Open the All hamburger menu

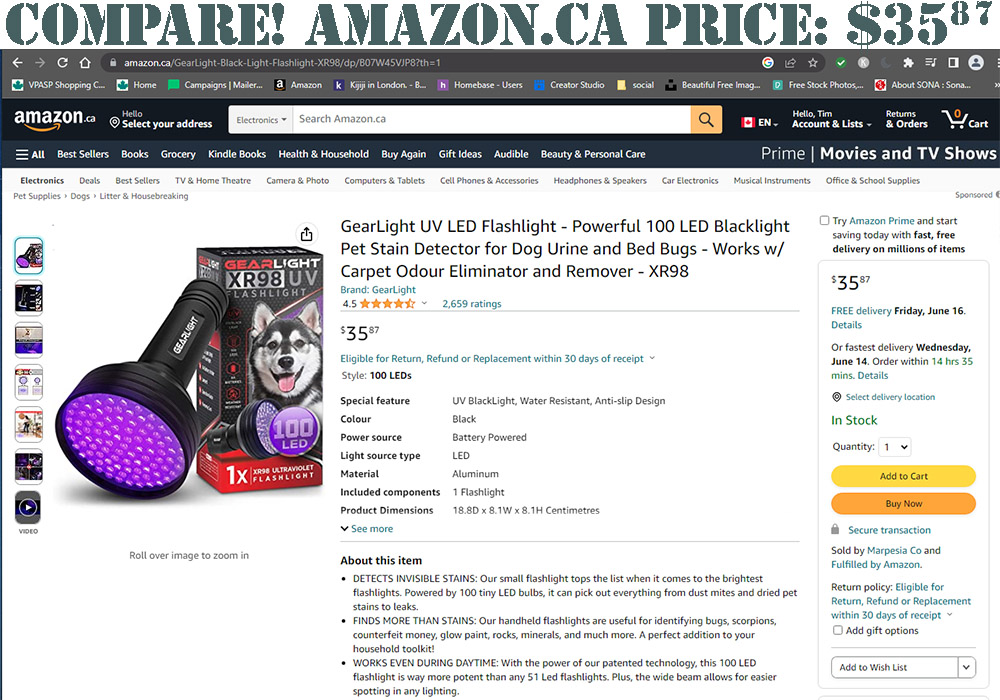pos(30,154)
